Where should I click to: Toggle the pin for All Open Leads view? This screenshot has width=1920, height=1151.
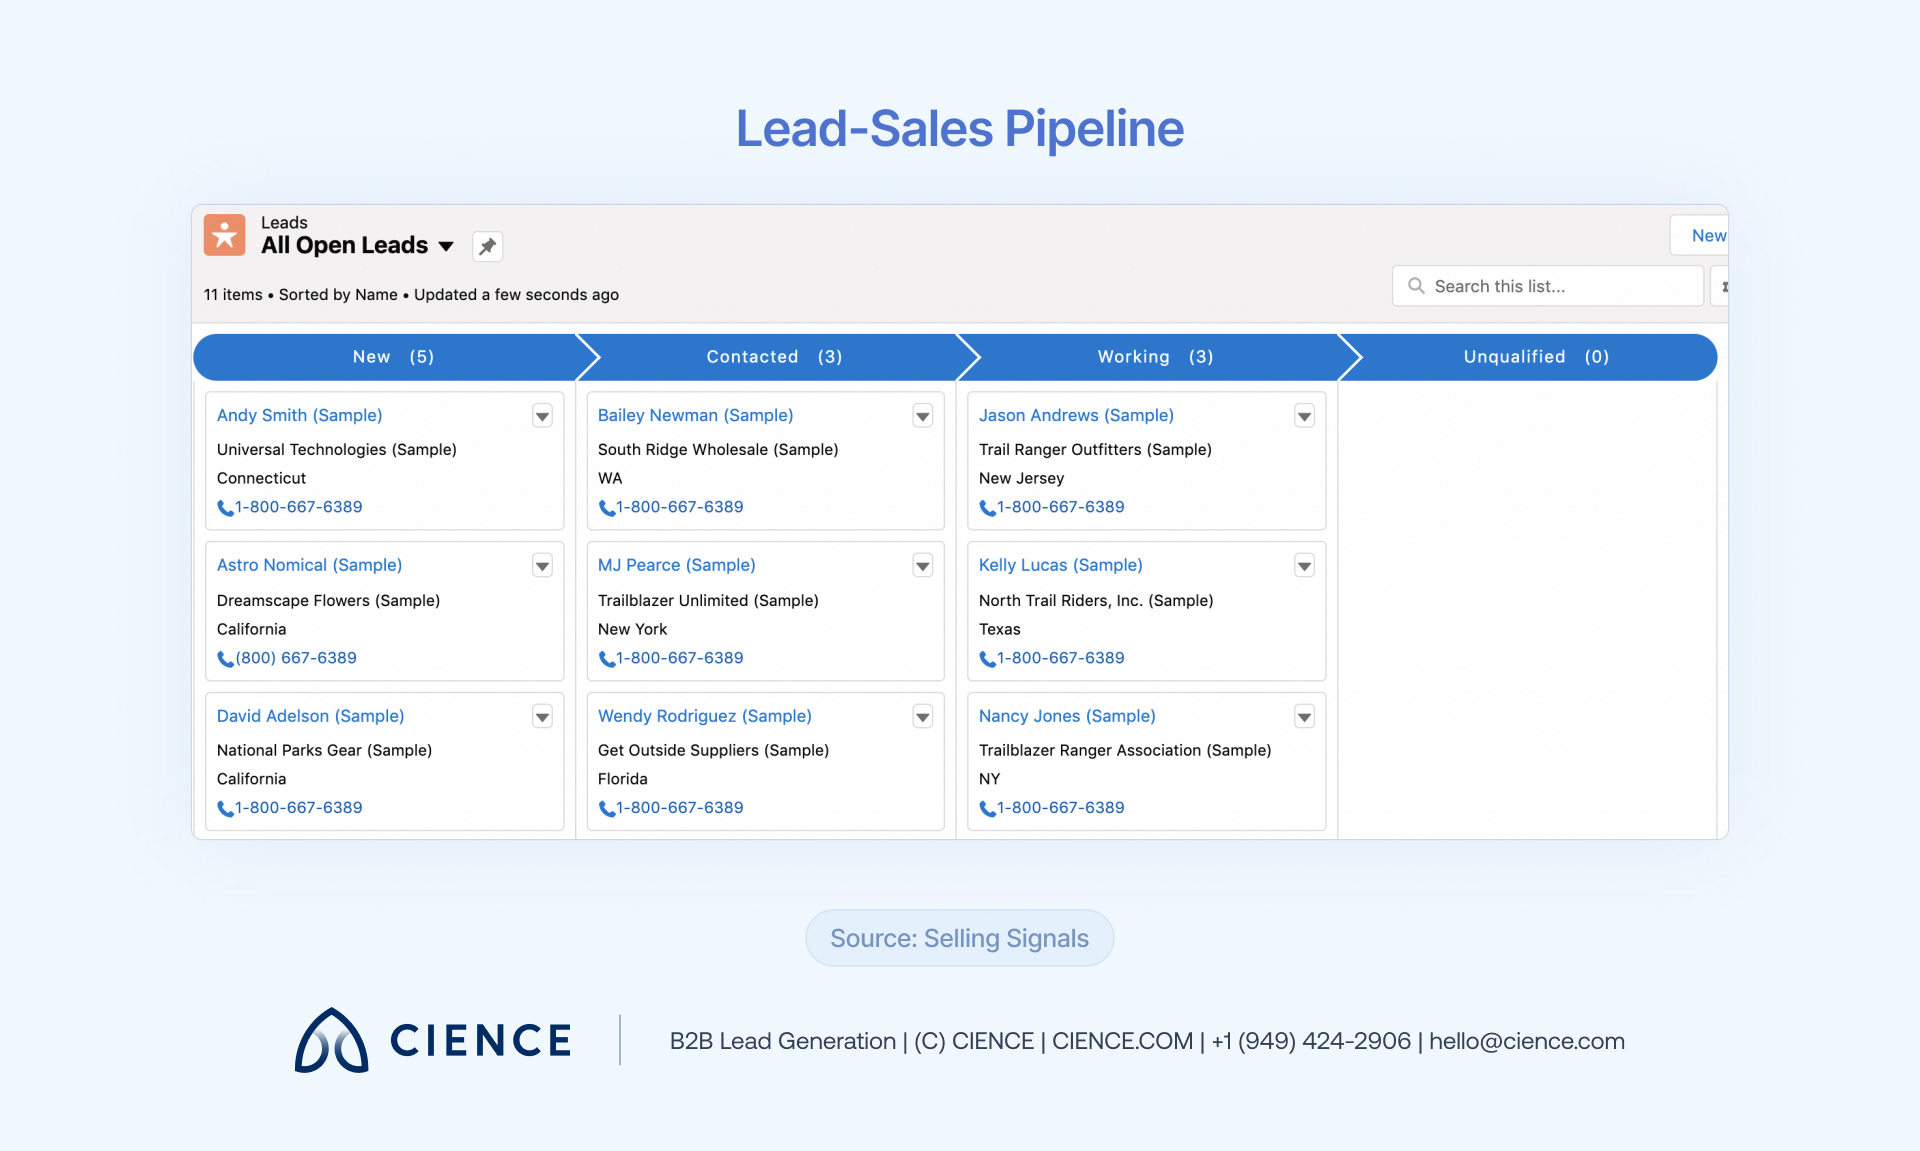click(487, 246)
